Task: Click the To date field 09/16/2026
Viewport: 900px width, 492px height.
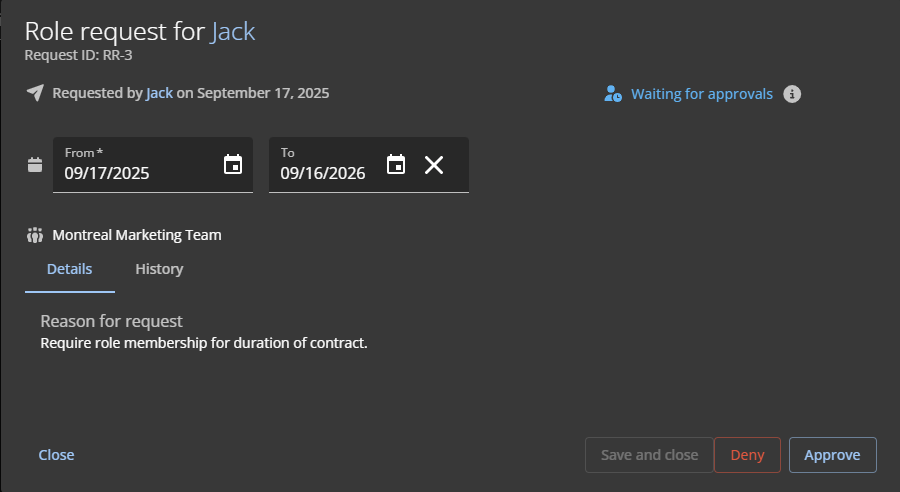Action: tap(323, 173)
